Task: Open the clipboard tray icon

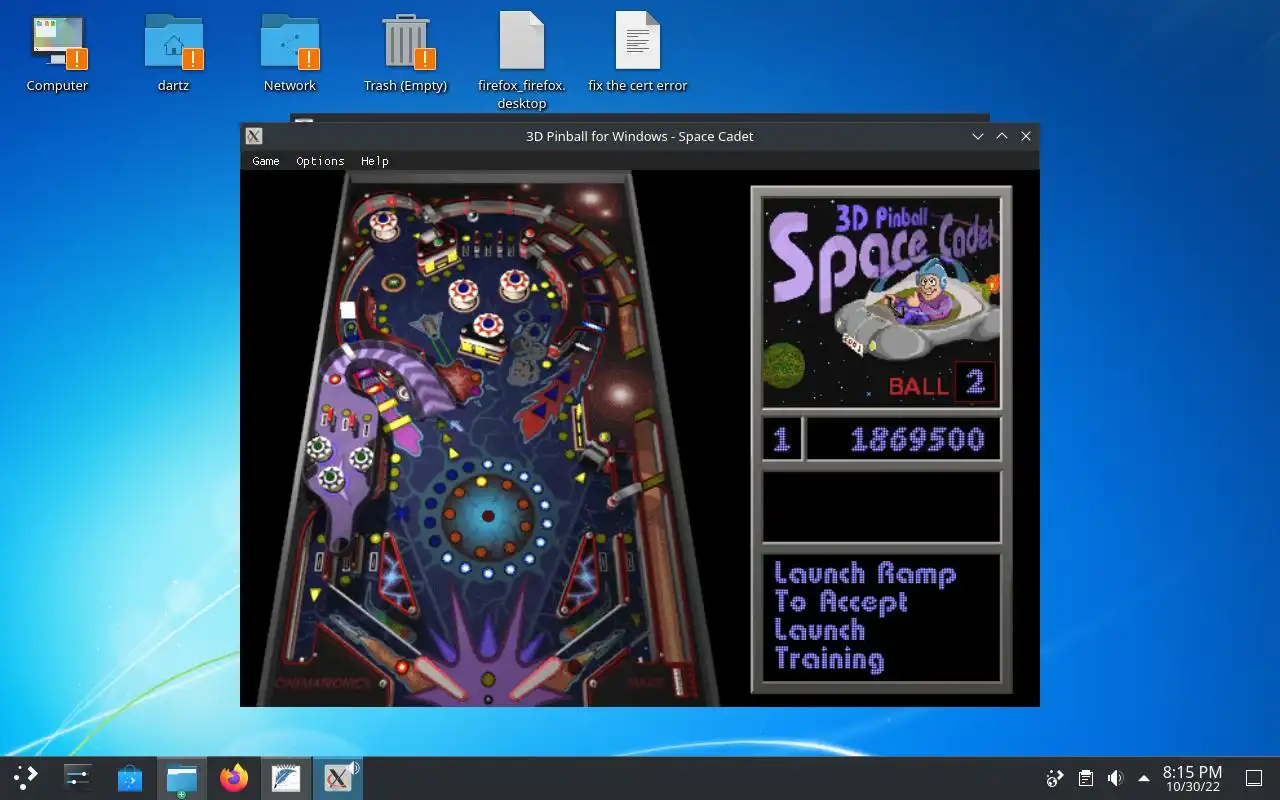Action: click(x=1085, y=778)
